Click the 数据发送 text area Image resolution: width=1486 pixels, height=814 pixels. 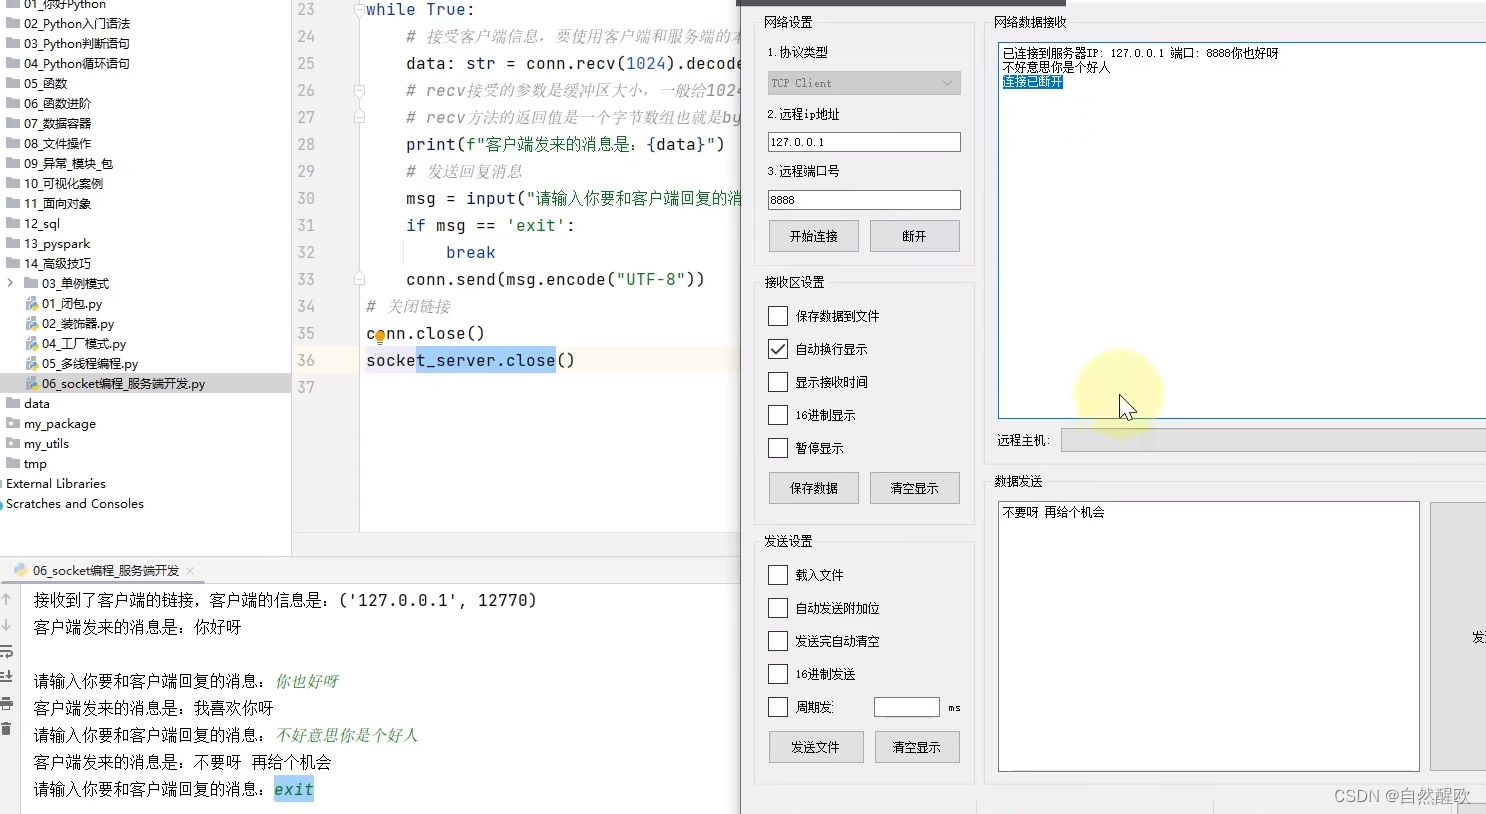[1209, 637]
